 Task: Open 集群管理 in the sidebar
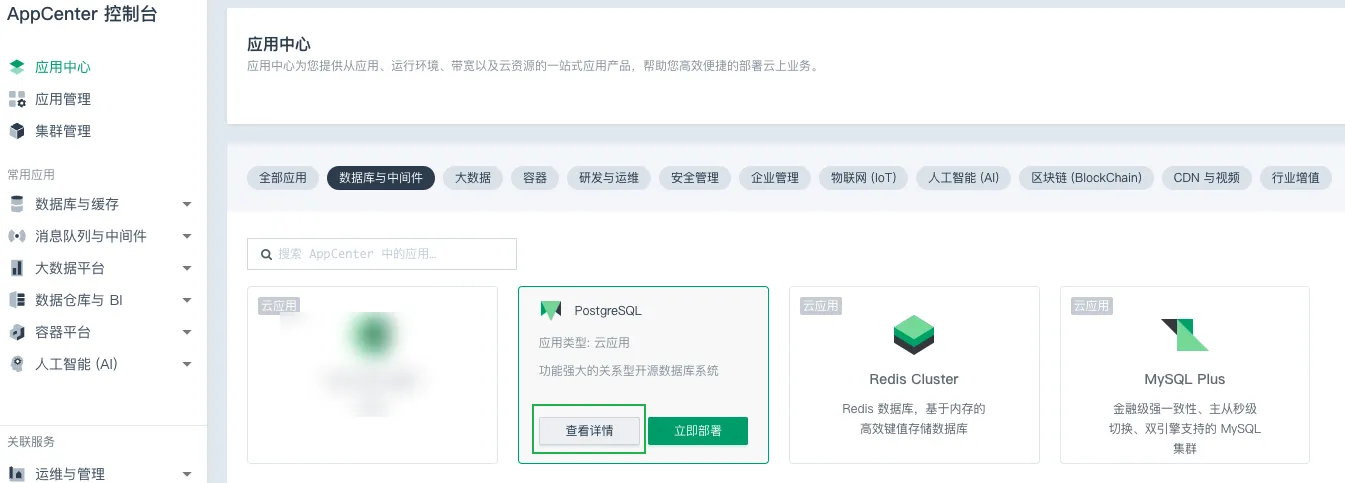63,131
